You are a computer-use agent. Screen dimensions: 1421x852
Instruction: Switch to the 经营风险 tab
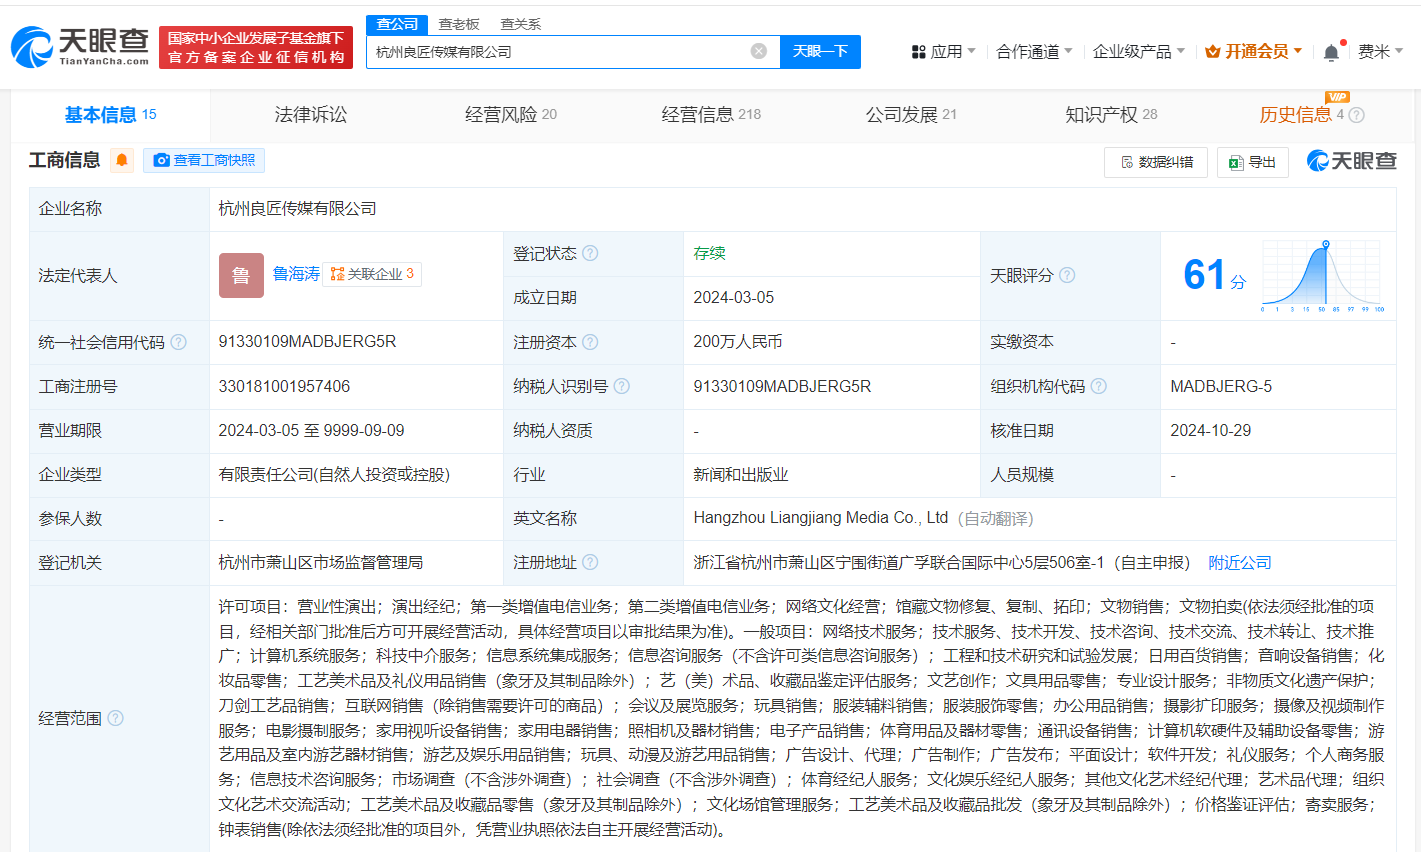click(x=511, y=115)
